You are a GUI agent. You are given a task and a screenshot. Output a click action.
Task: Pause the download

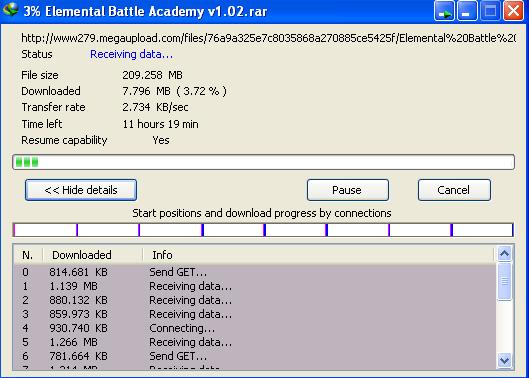click(347, 190)
